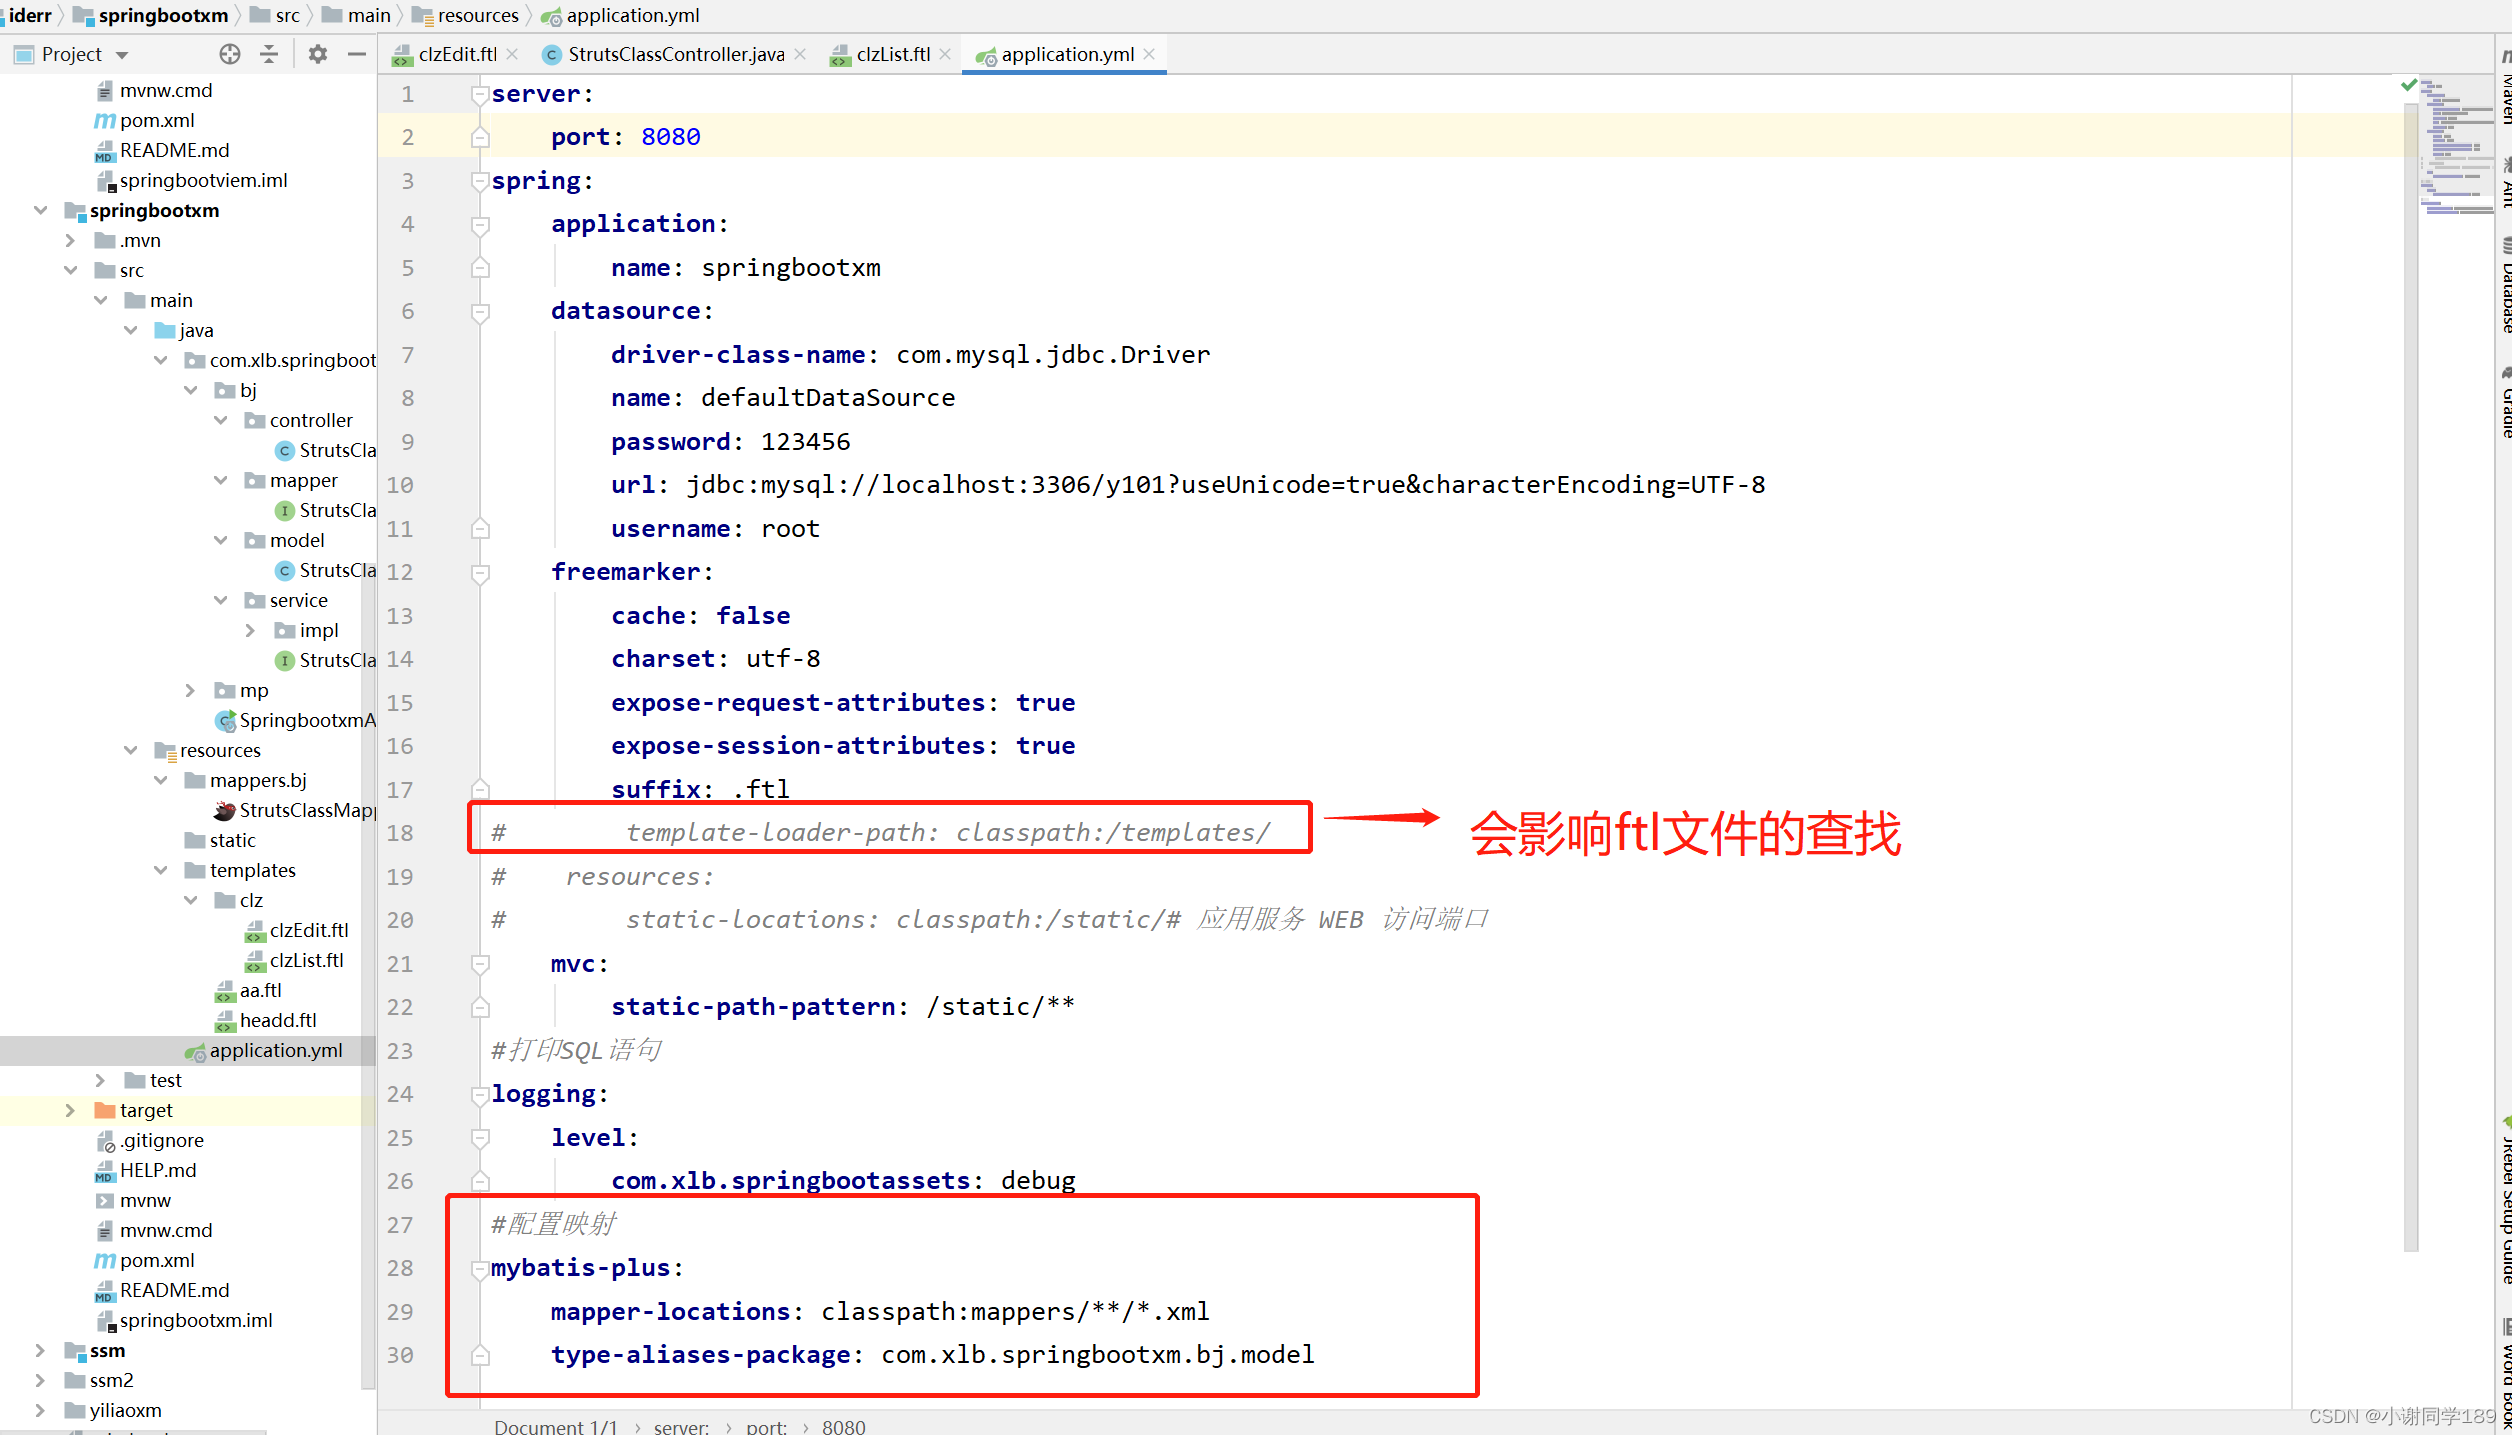2512x1435 pixels.
Task: Click the locate/select opened file target icon
Action: coord(230,54)
